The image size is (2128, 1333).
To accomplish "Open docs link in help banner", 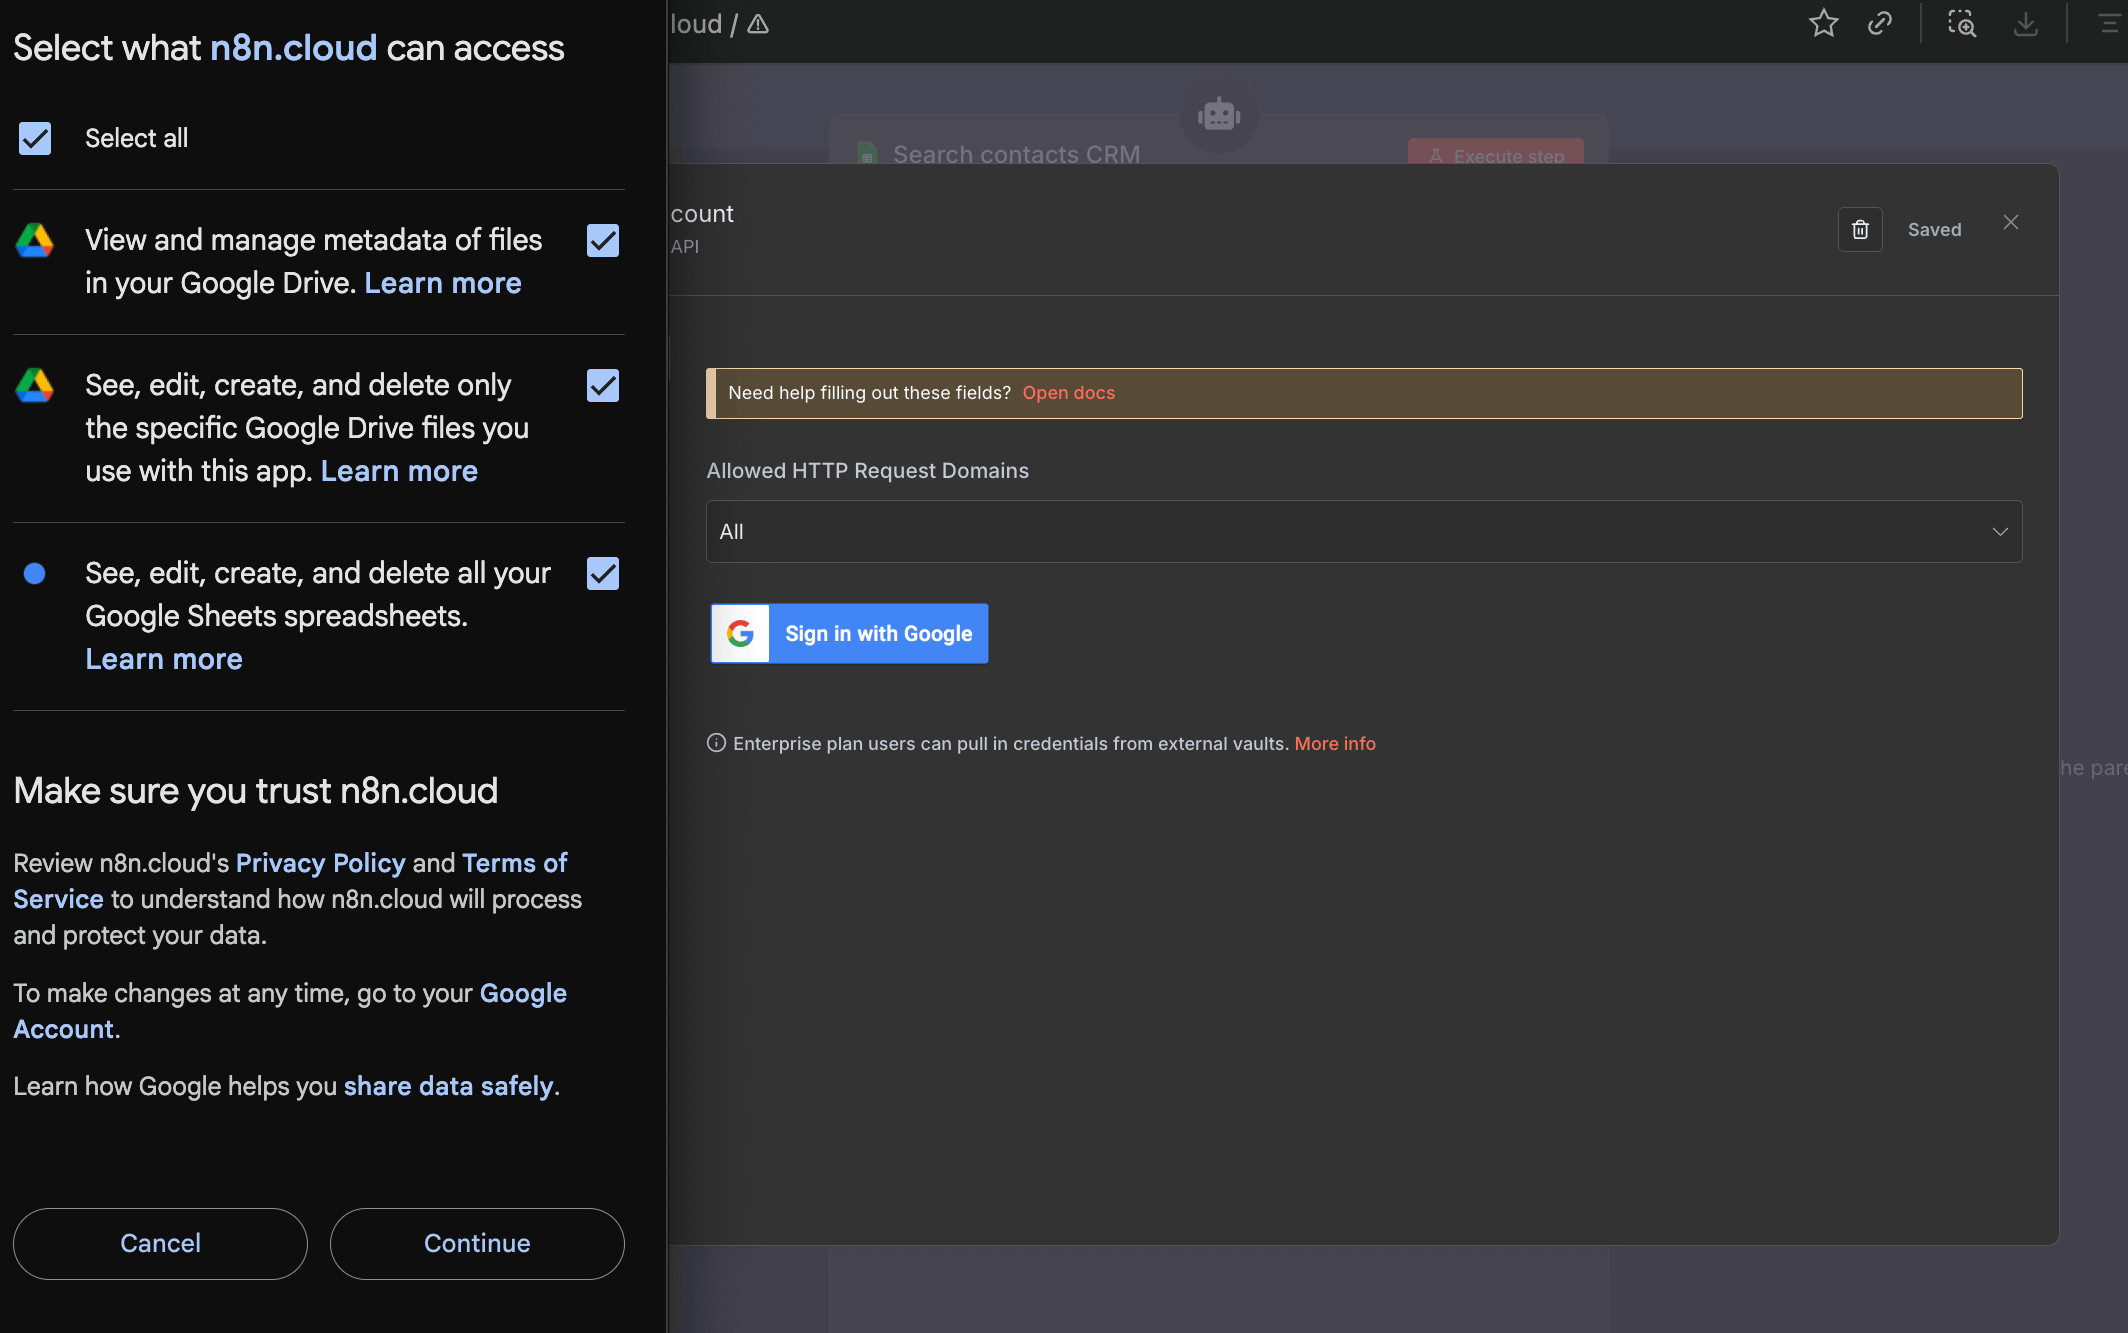I will point(1069,393).
